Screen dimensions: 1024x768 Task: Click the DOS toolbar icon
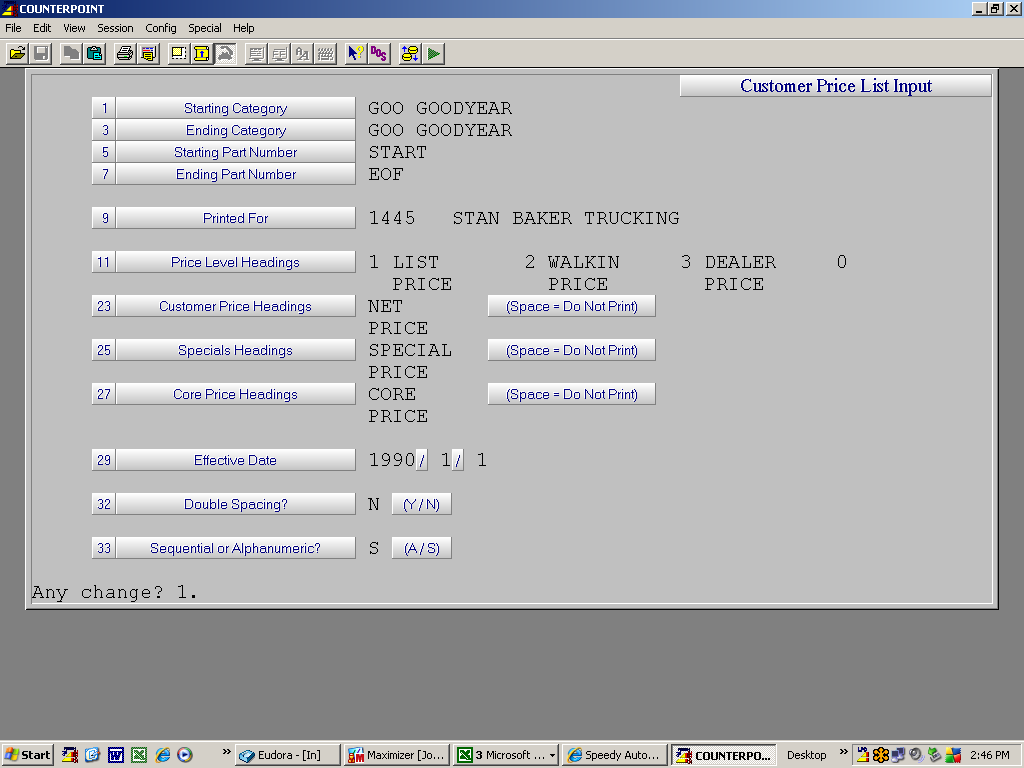[x=379, y=54]
